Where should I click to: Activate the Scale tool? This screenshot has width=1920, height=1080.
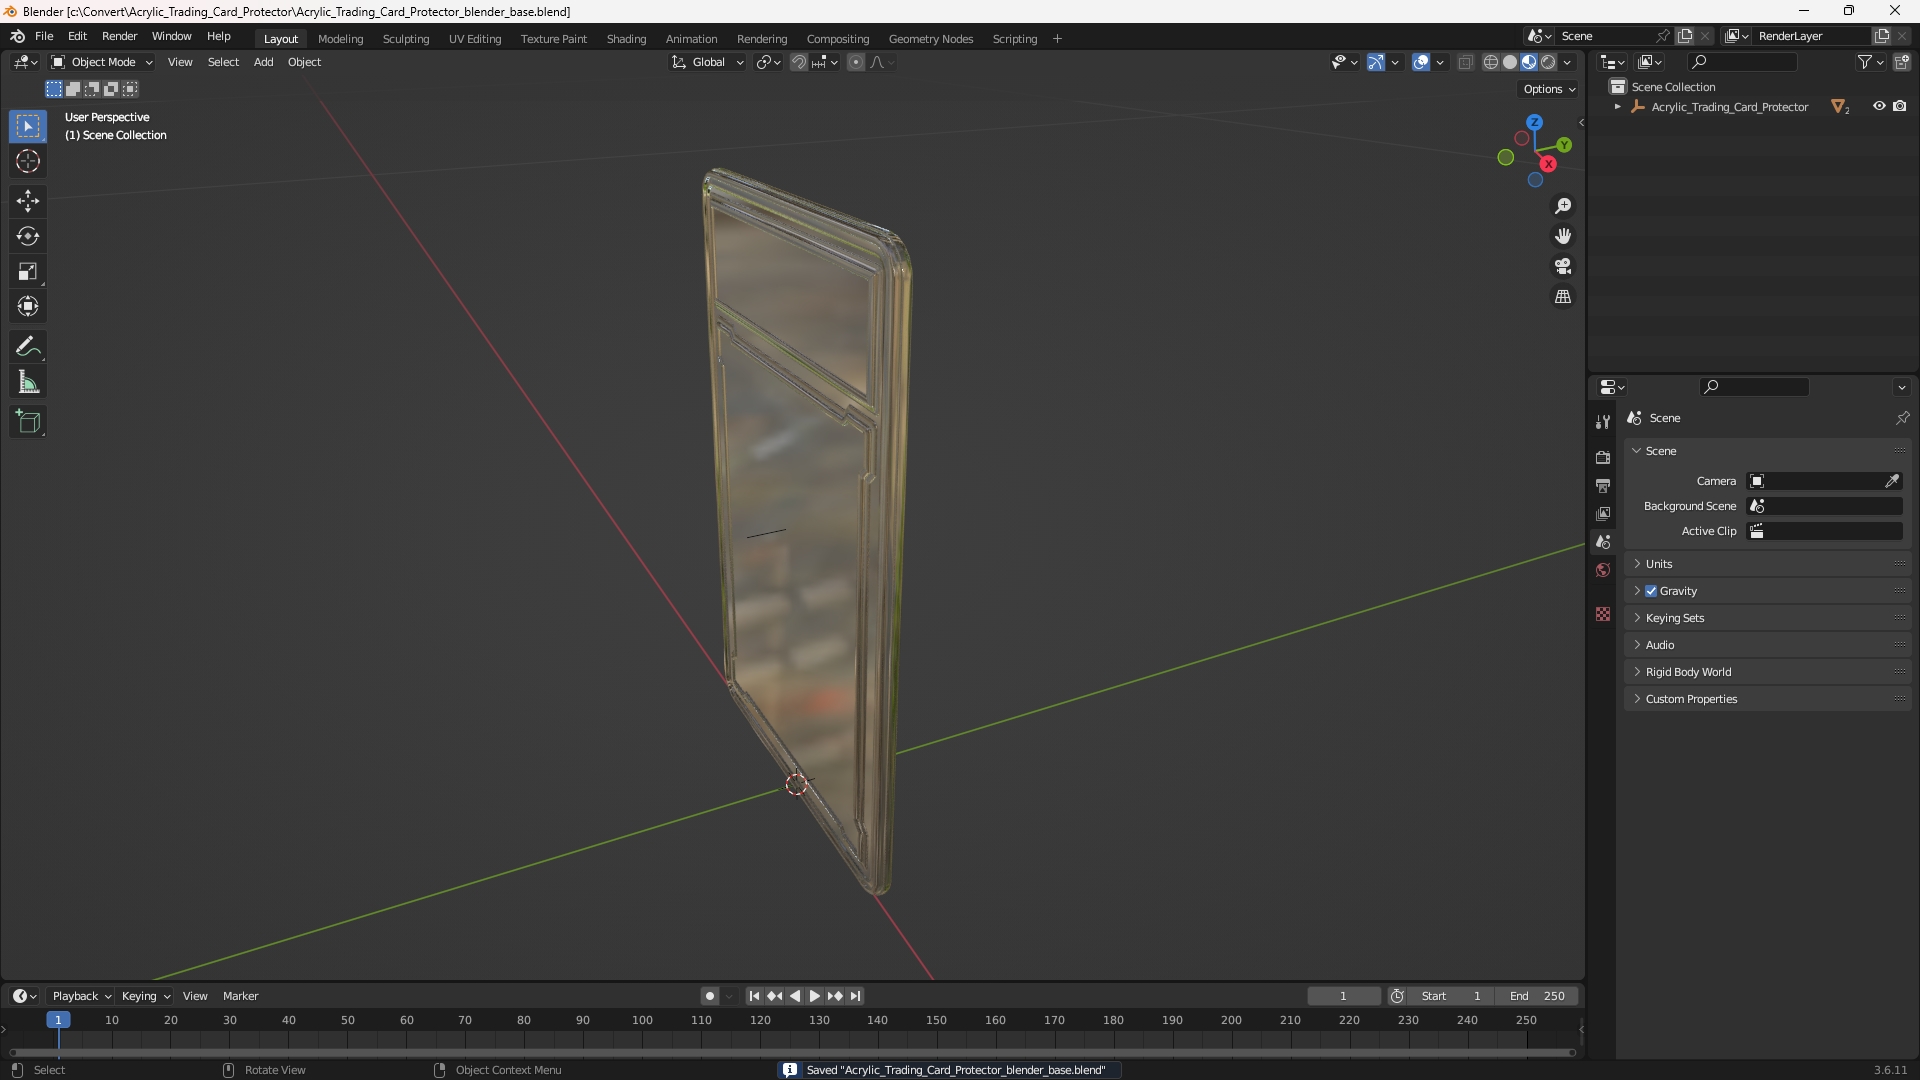(28, 271)
